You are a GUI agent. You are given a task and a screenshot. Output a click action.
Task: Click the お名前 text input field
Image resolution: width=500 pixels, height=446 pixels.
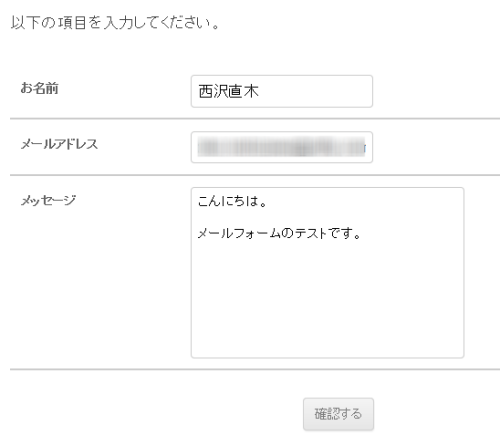[x=282, y=91]
